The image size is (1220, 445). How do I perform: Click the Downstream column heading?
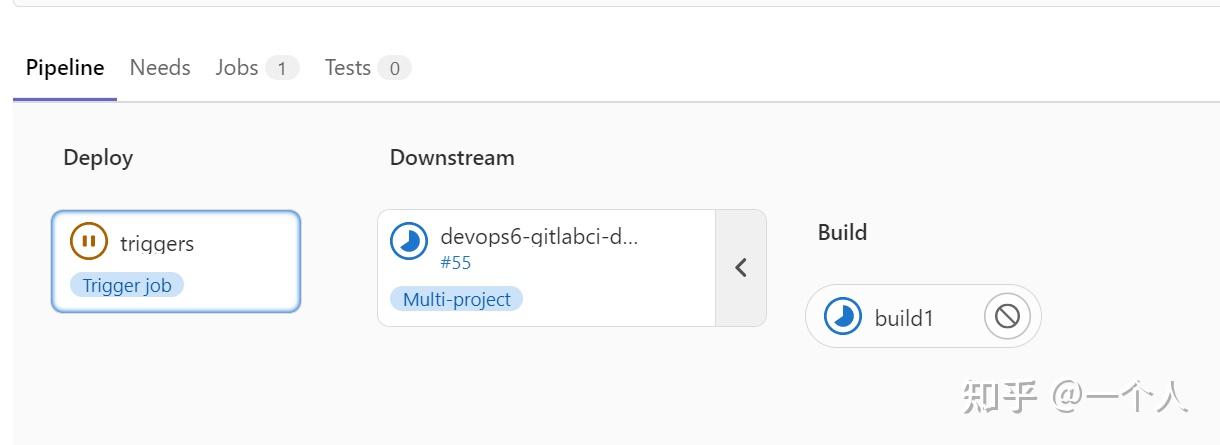click(452, 158)
